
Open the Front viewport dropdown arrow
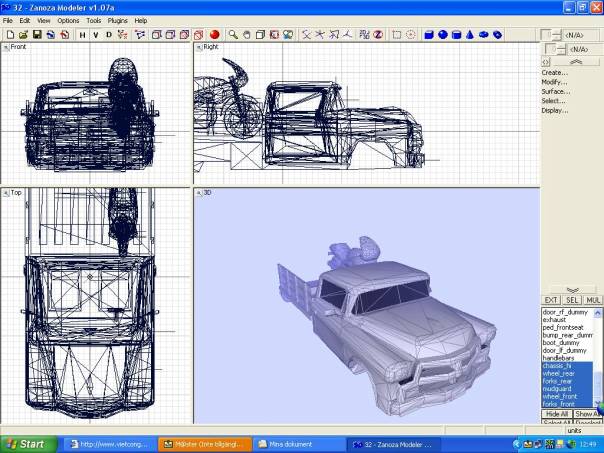coord(5,47)
